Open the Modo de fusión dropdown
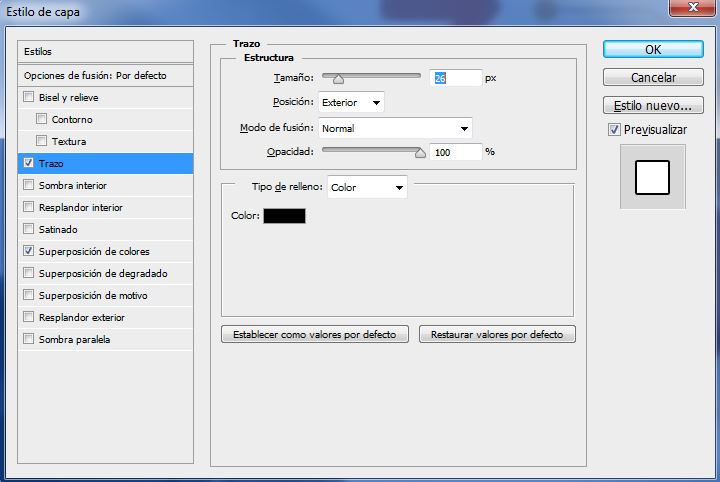This screenshot has height=482, width=720. pos(395,129)
